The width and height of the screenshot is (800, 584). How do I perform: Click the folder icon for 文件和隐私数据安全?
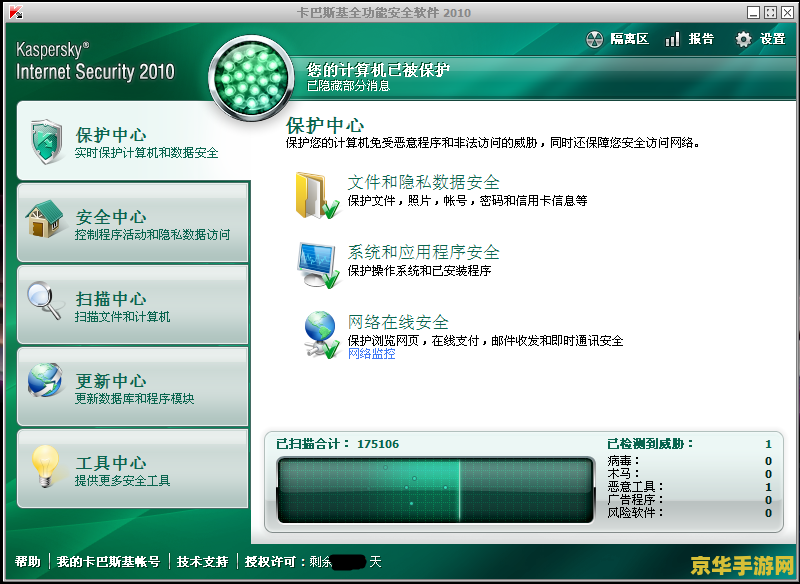tap(317, 196)
